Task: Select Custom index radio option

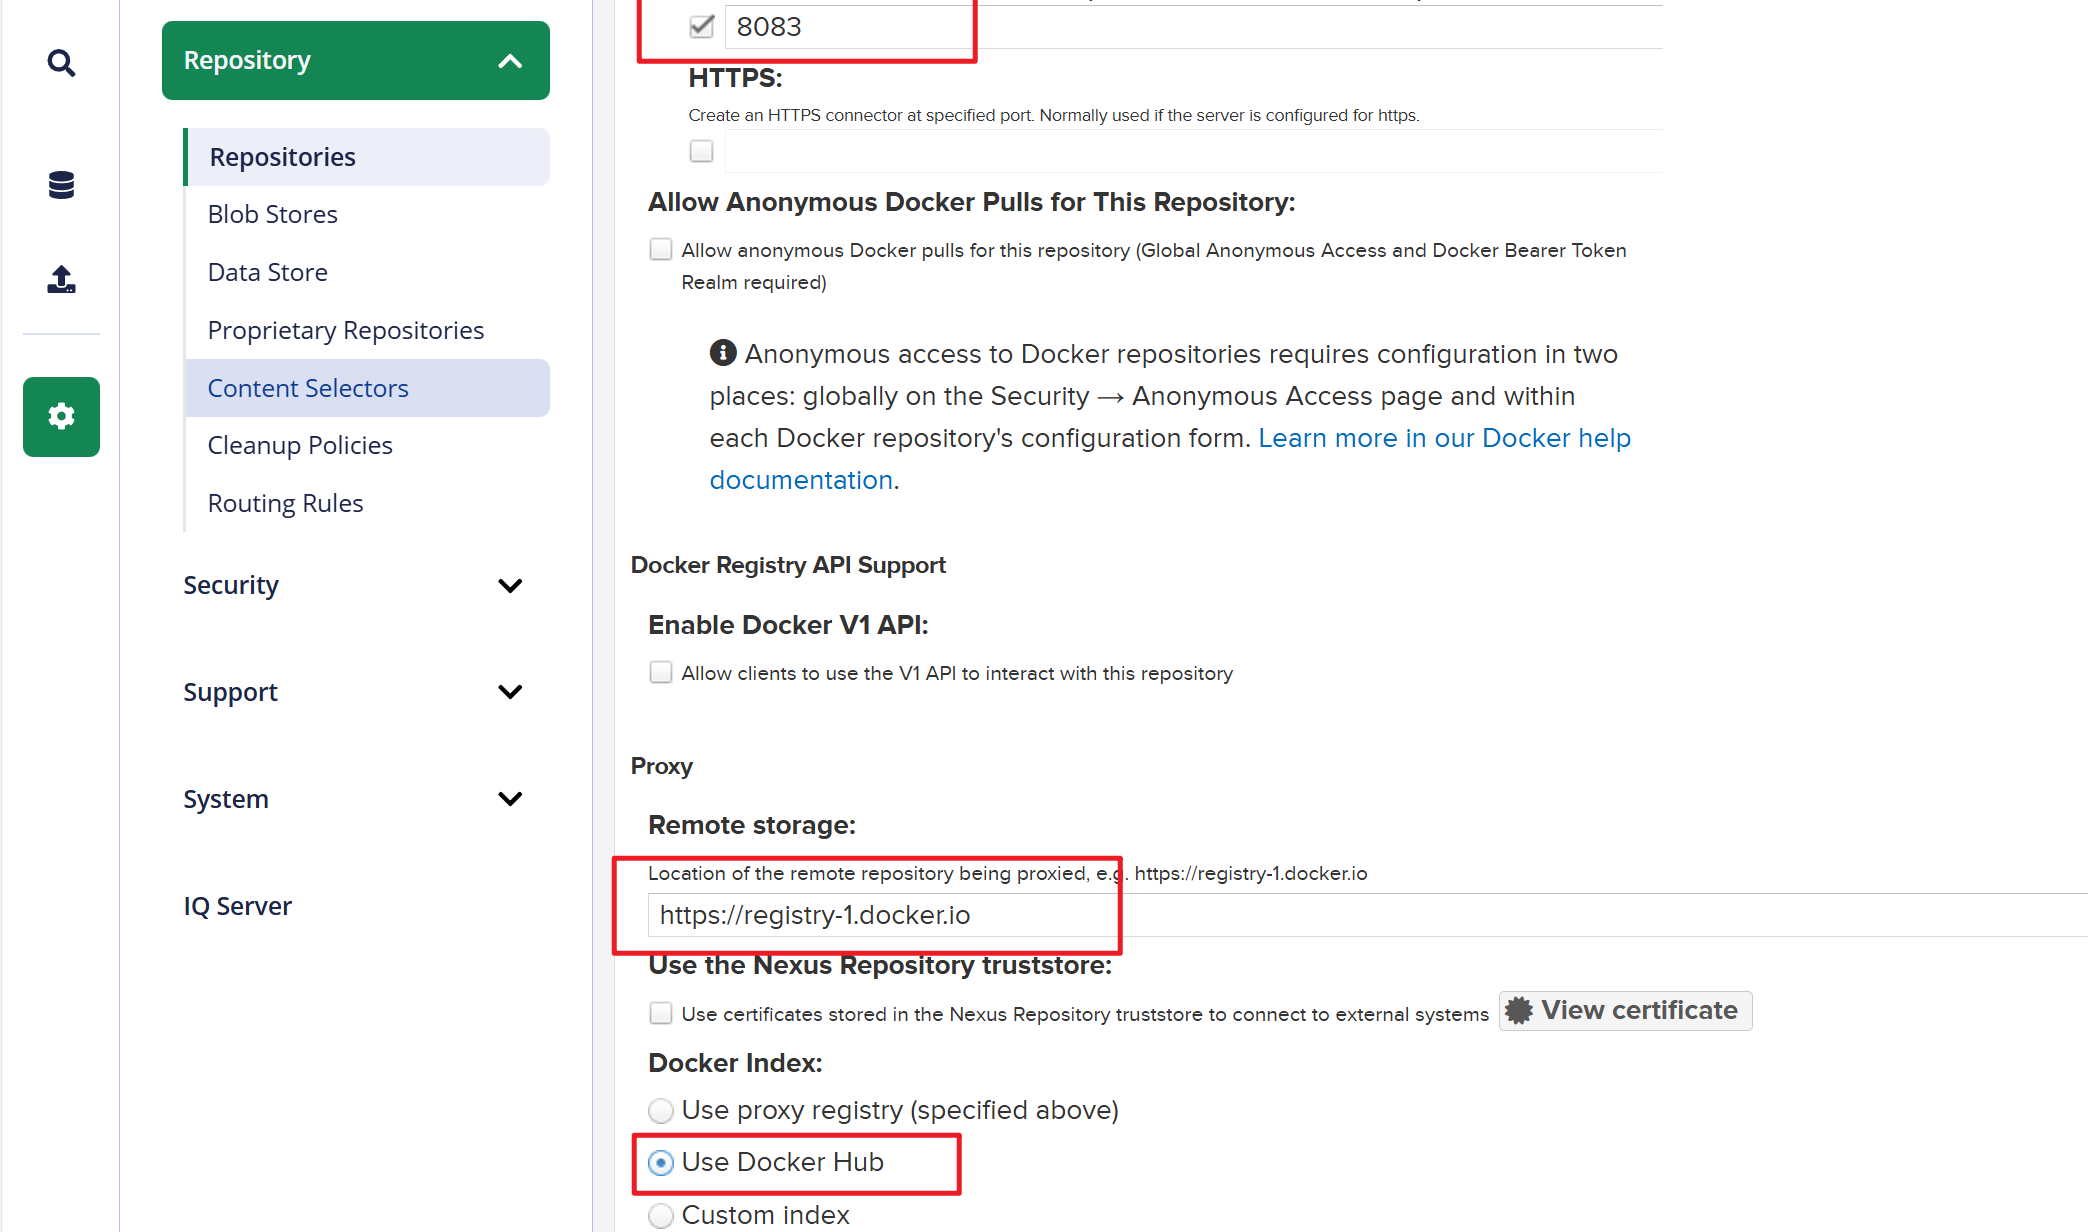Action: tap(661, 1216)
